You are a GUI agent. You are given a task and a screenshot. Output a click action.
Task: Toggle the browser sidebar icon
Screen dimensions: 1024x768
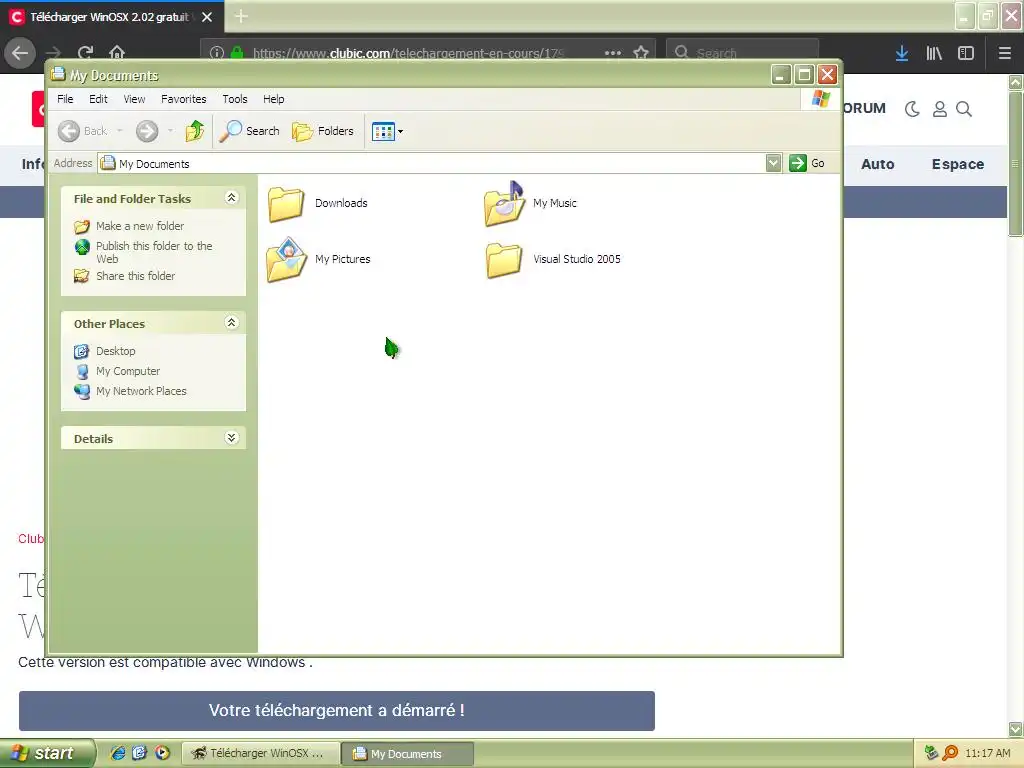click(966, 53)
